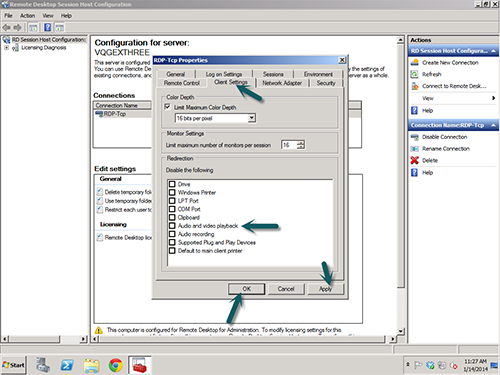Uncheck Limit Maximum Color Depth
This screenshot has width=500, height=375.
168,107
